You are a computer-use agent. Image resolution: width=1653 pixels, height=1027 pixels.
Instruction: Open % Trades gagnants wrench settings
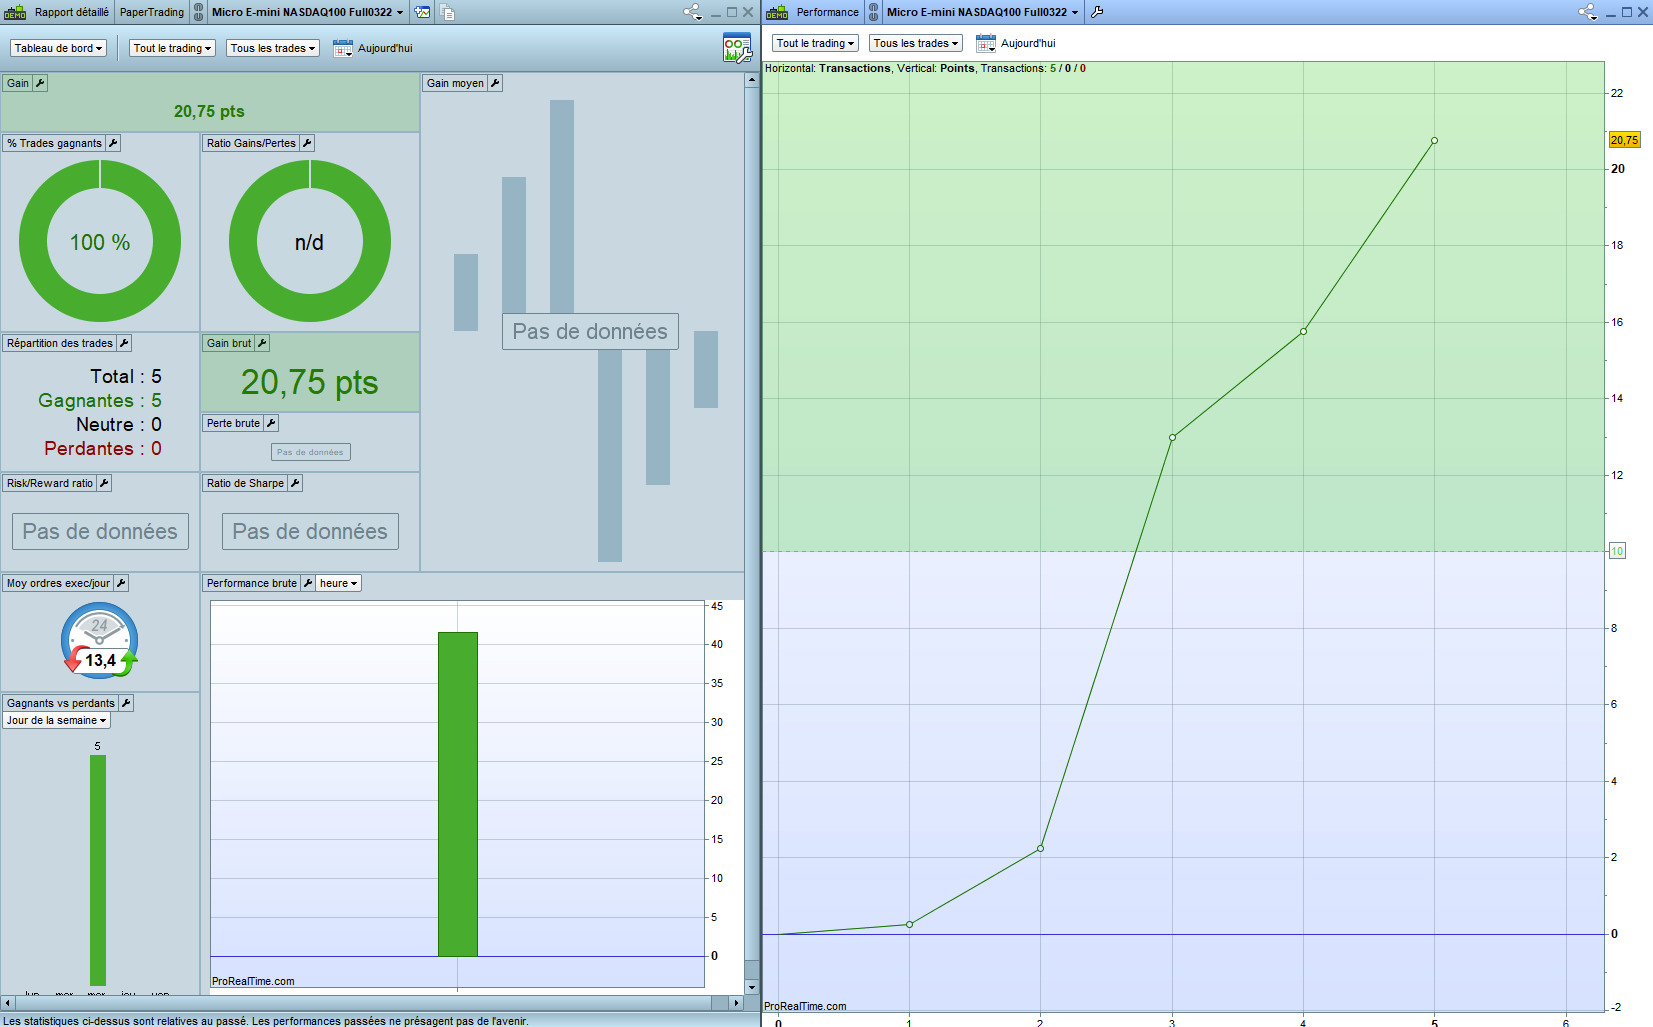click(113, 143)
